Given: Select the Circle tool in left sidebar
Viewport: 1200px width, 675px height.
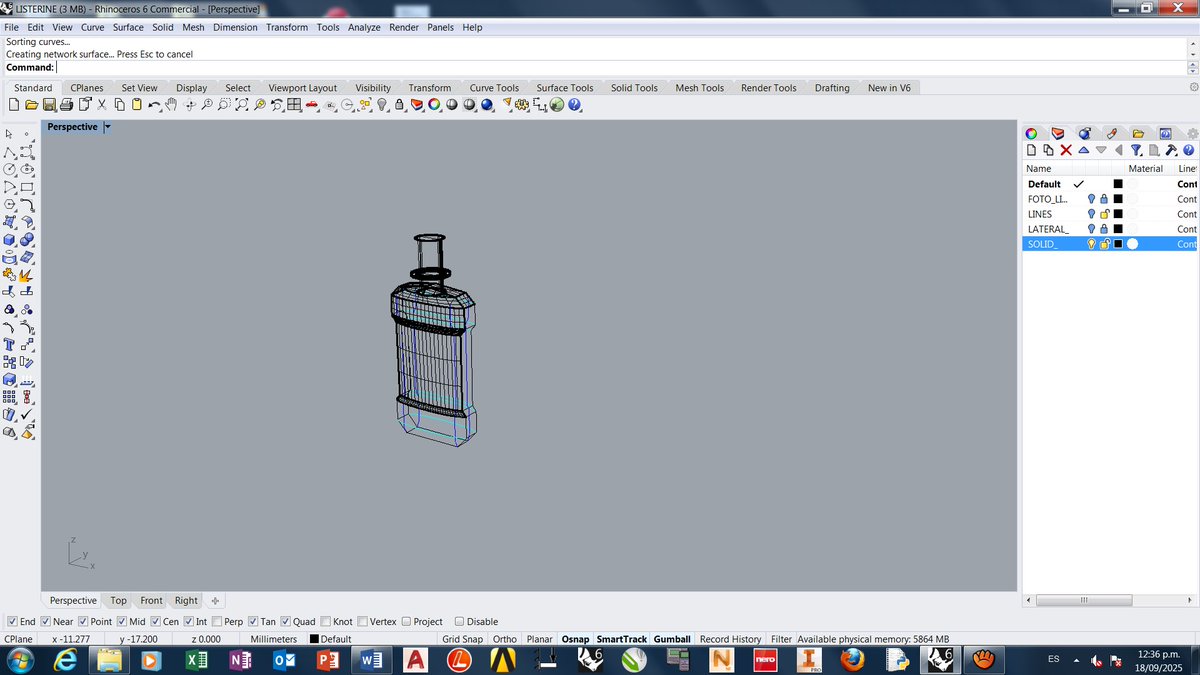Looking at the screenshot, I should point(9,169).
